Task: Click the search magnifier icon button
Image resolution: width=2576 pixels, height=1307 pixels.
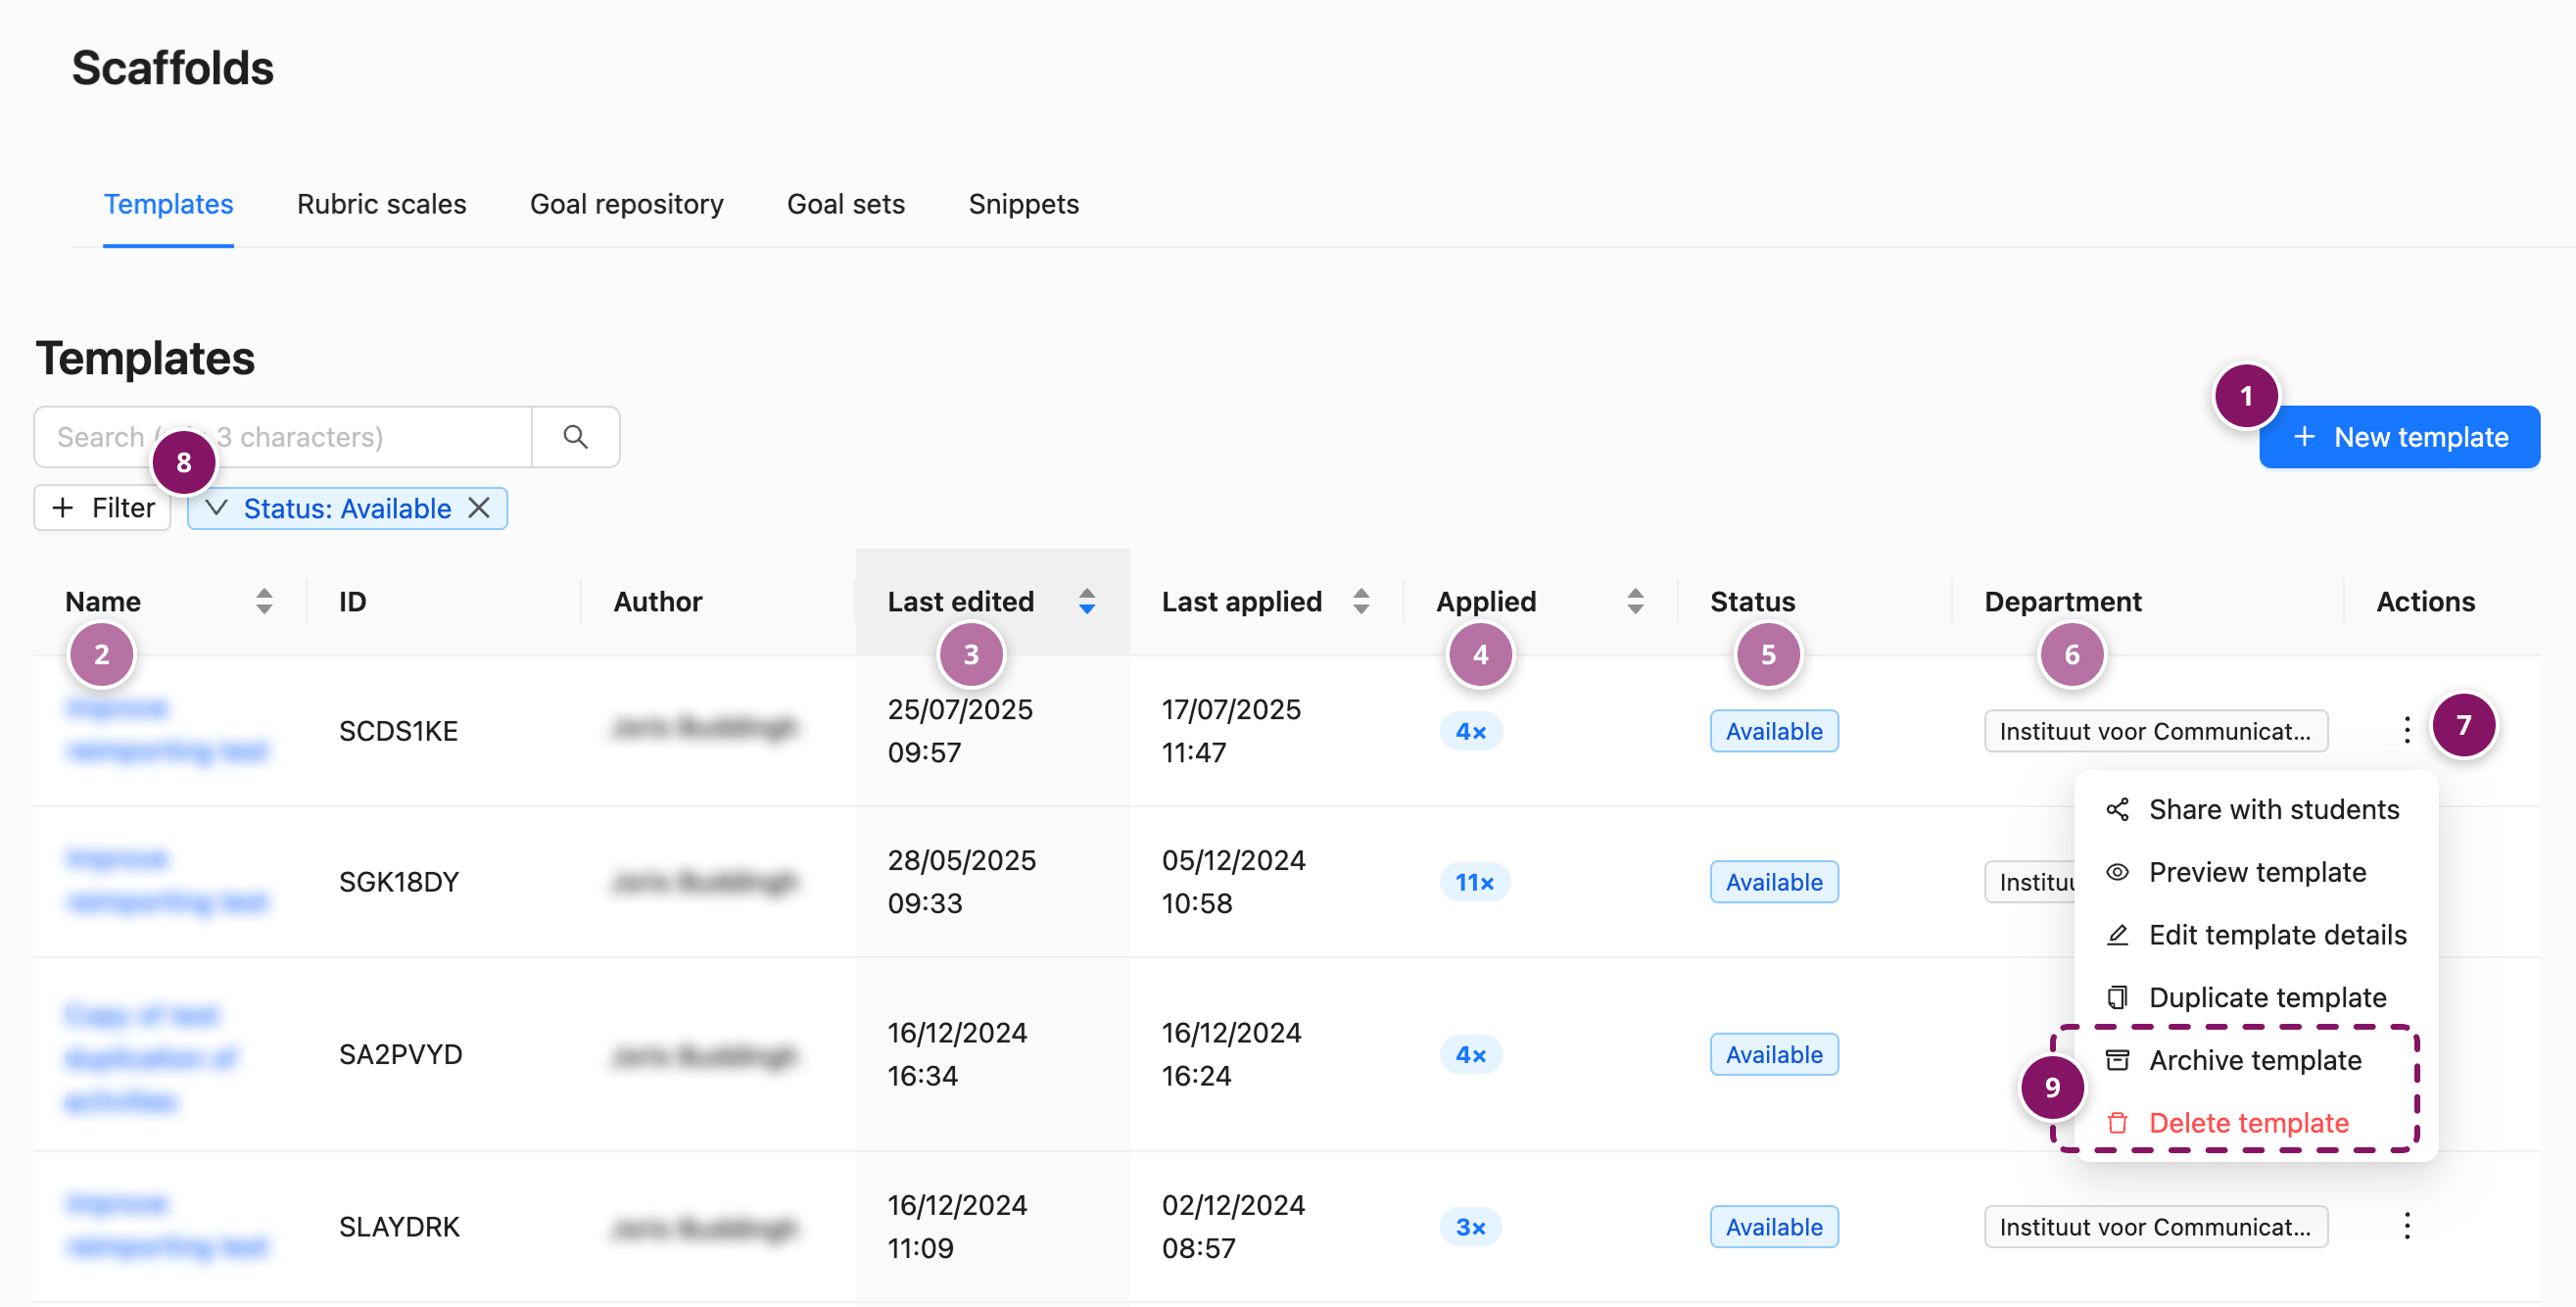Action: click(575, 437)
